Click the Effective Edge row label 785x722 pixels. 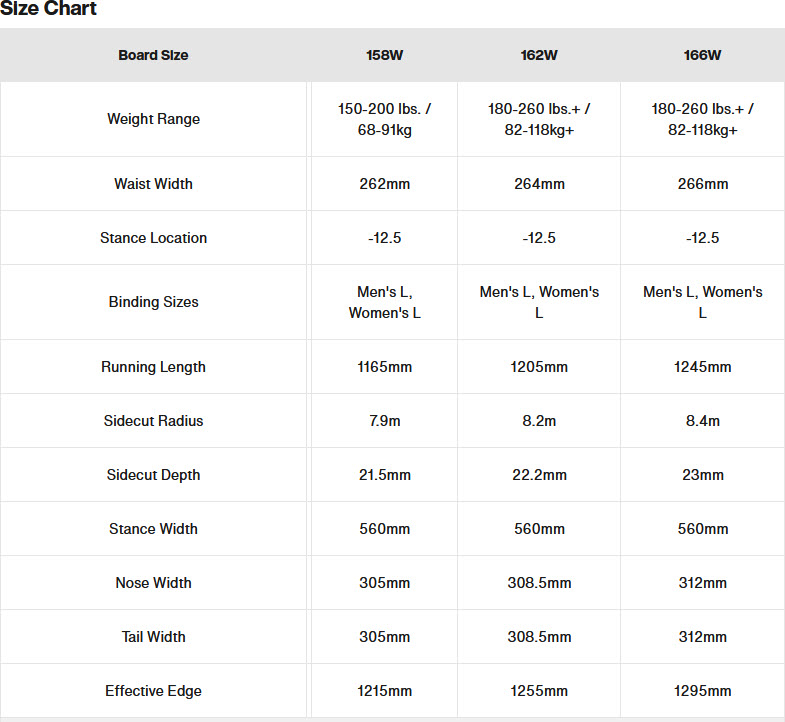pos(153,691)
